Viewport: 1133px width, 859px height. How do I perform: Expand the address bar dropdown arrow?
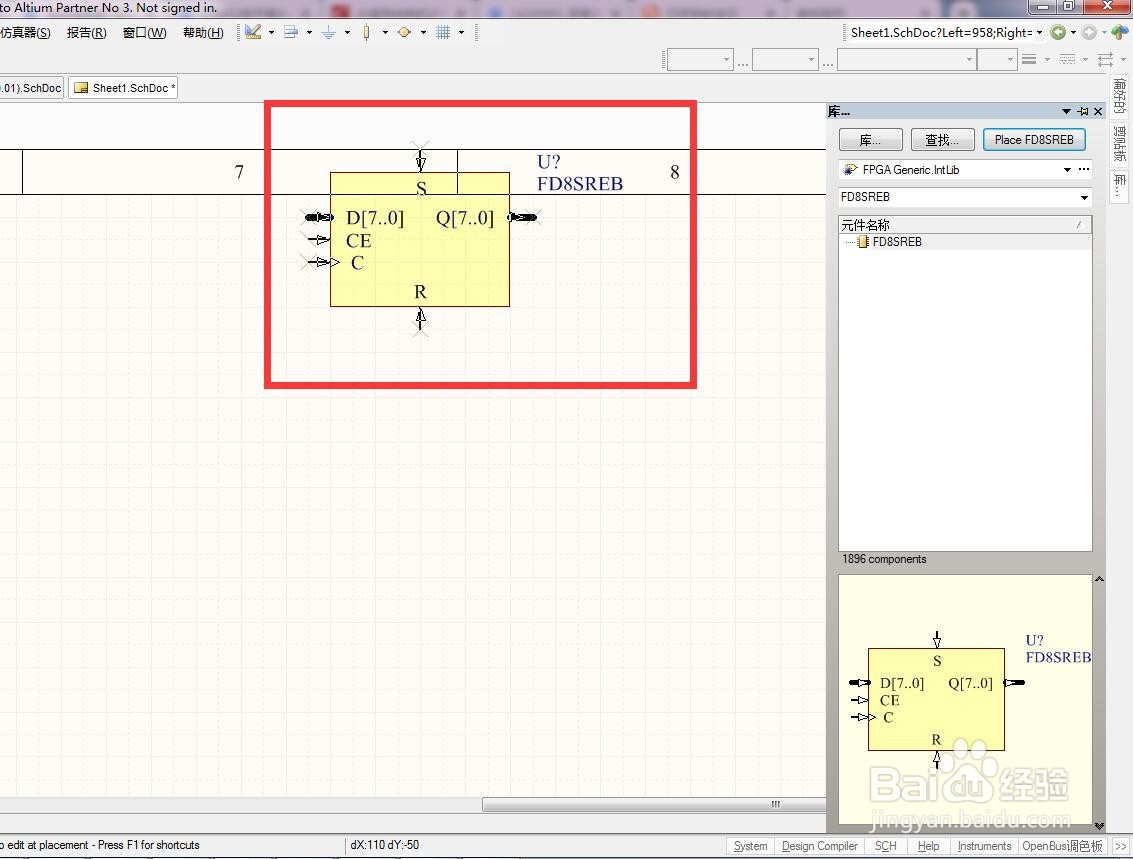(x=1039, y=33)
